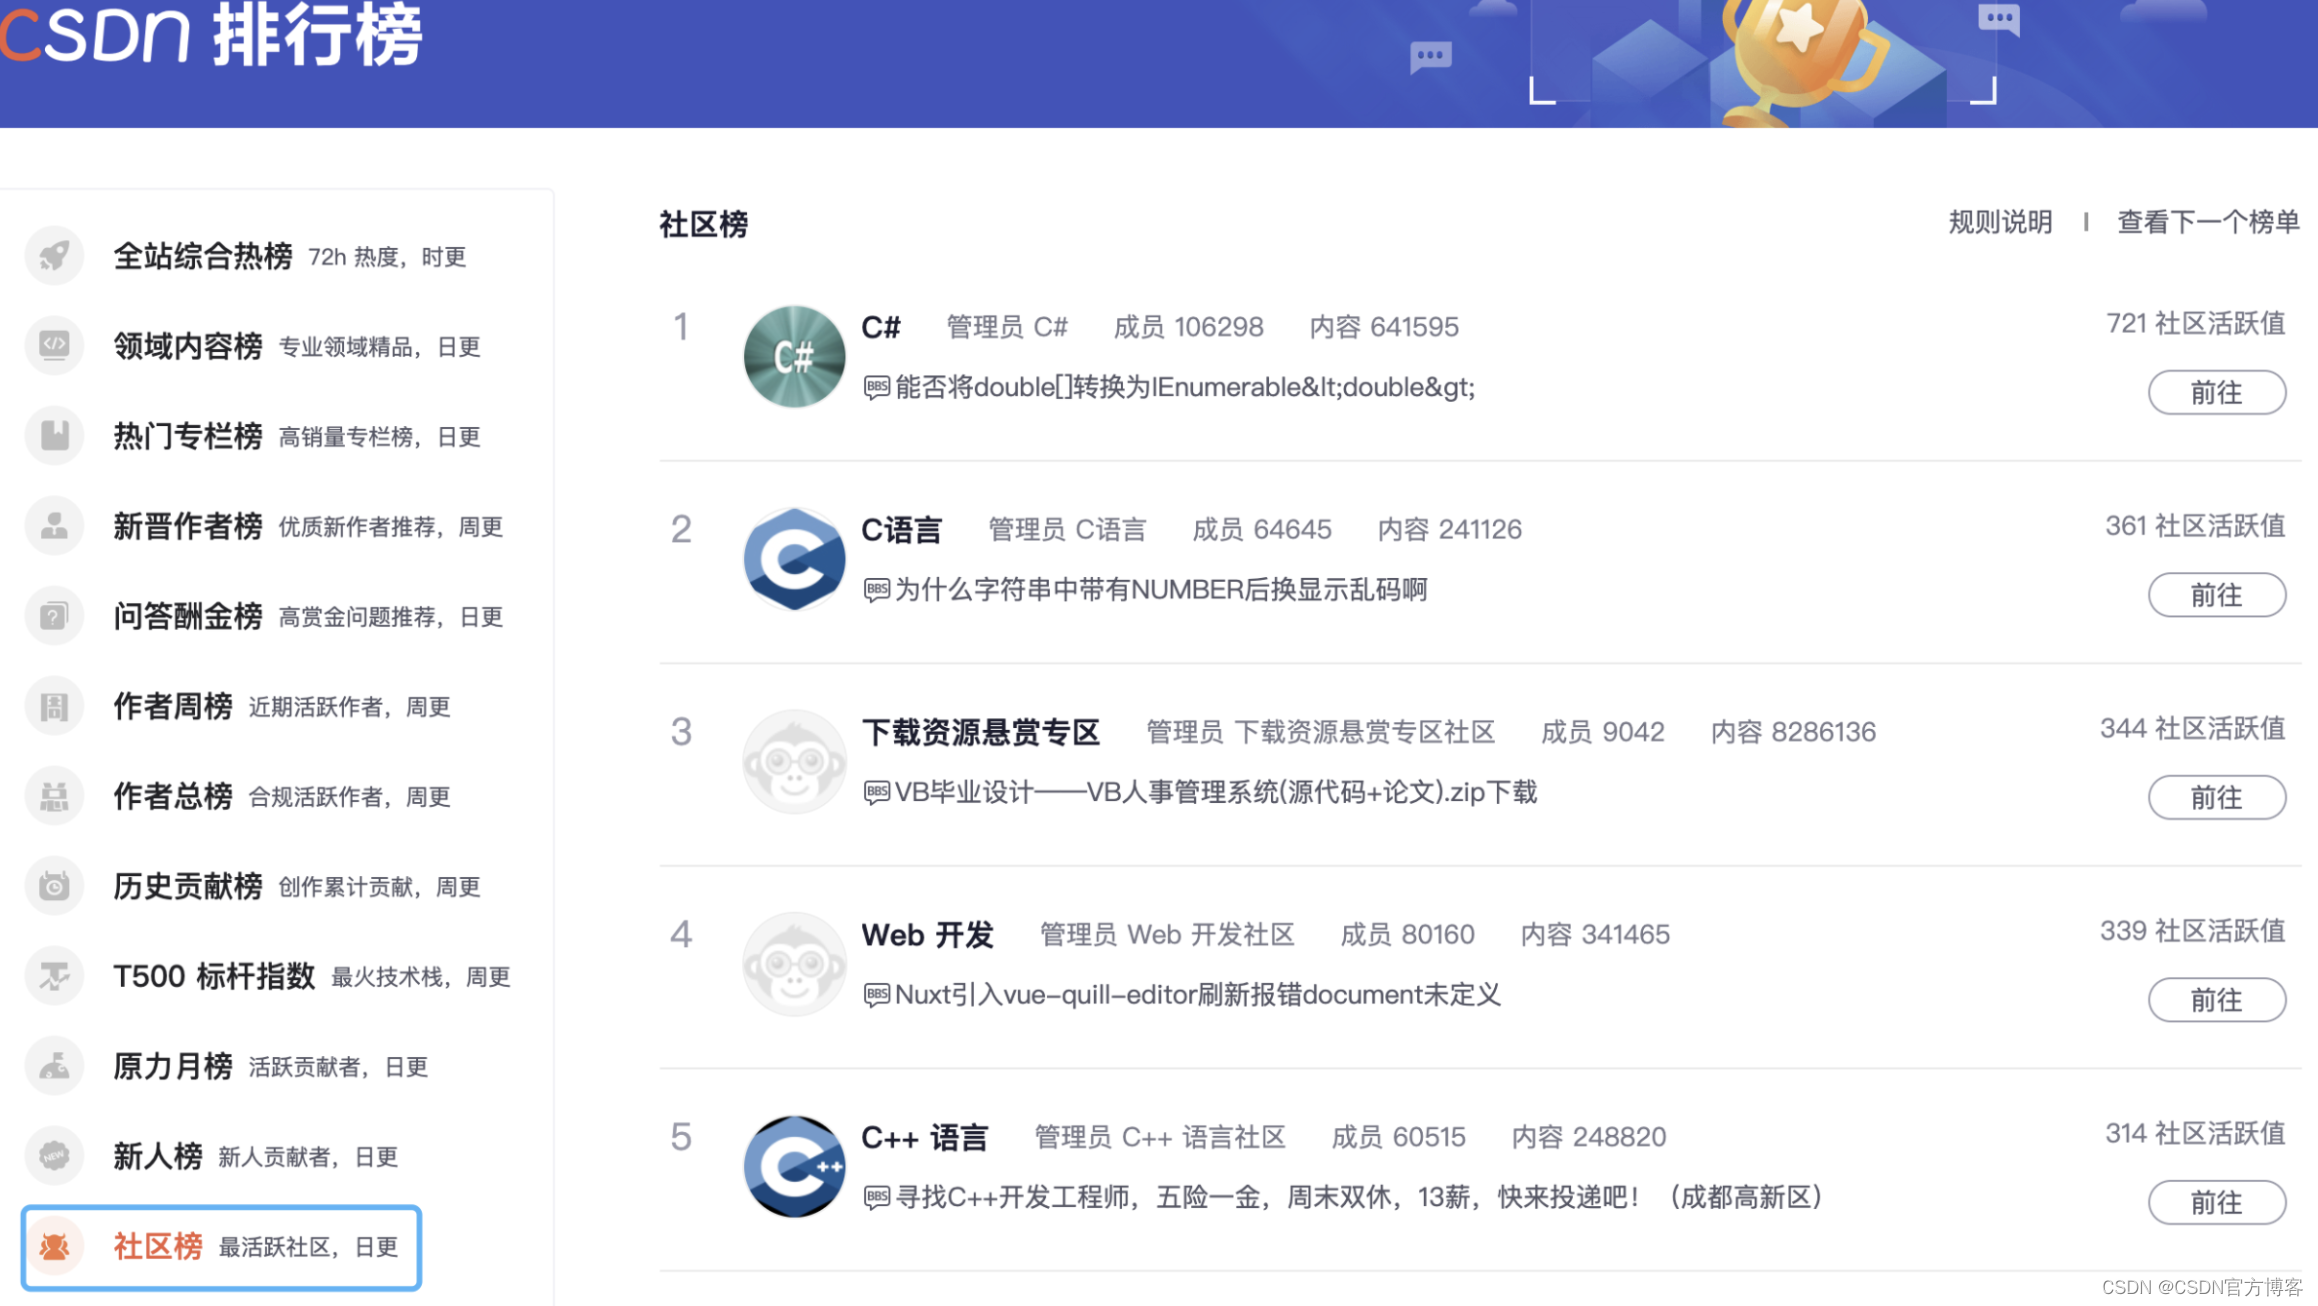Open the 下载资源悬赏专区 community title
Viewport: 2318px width, 1306px height.
tap(980, 732)
